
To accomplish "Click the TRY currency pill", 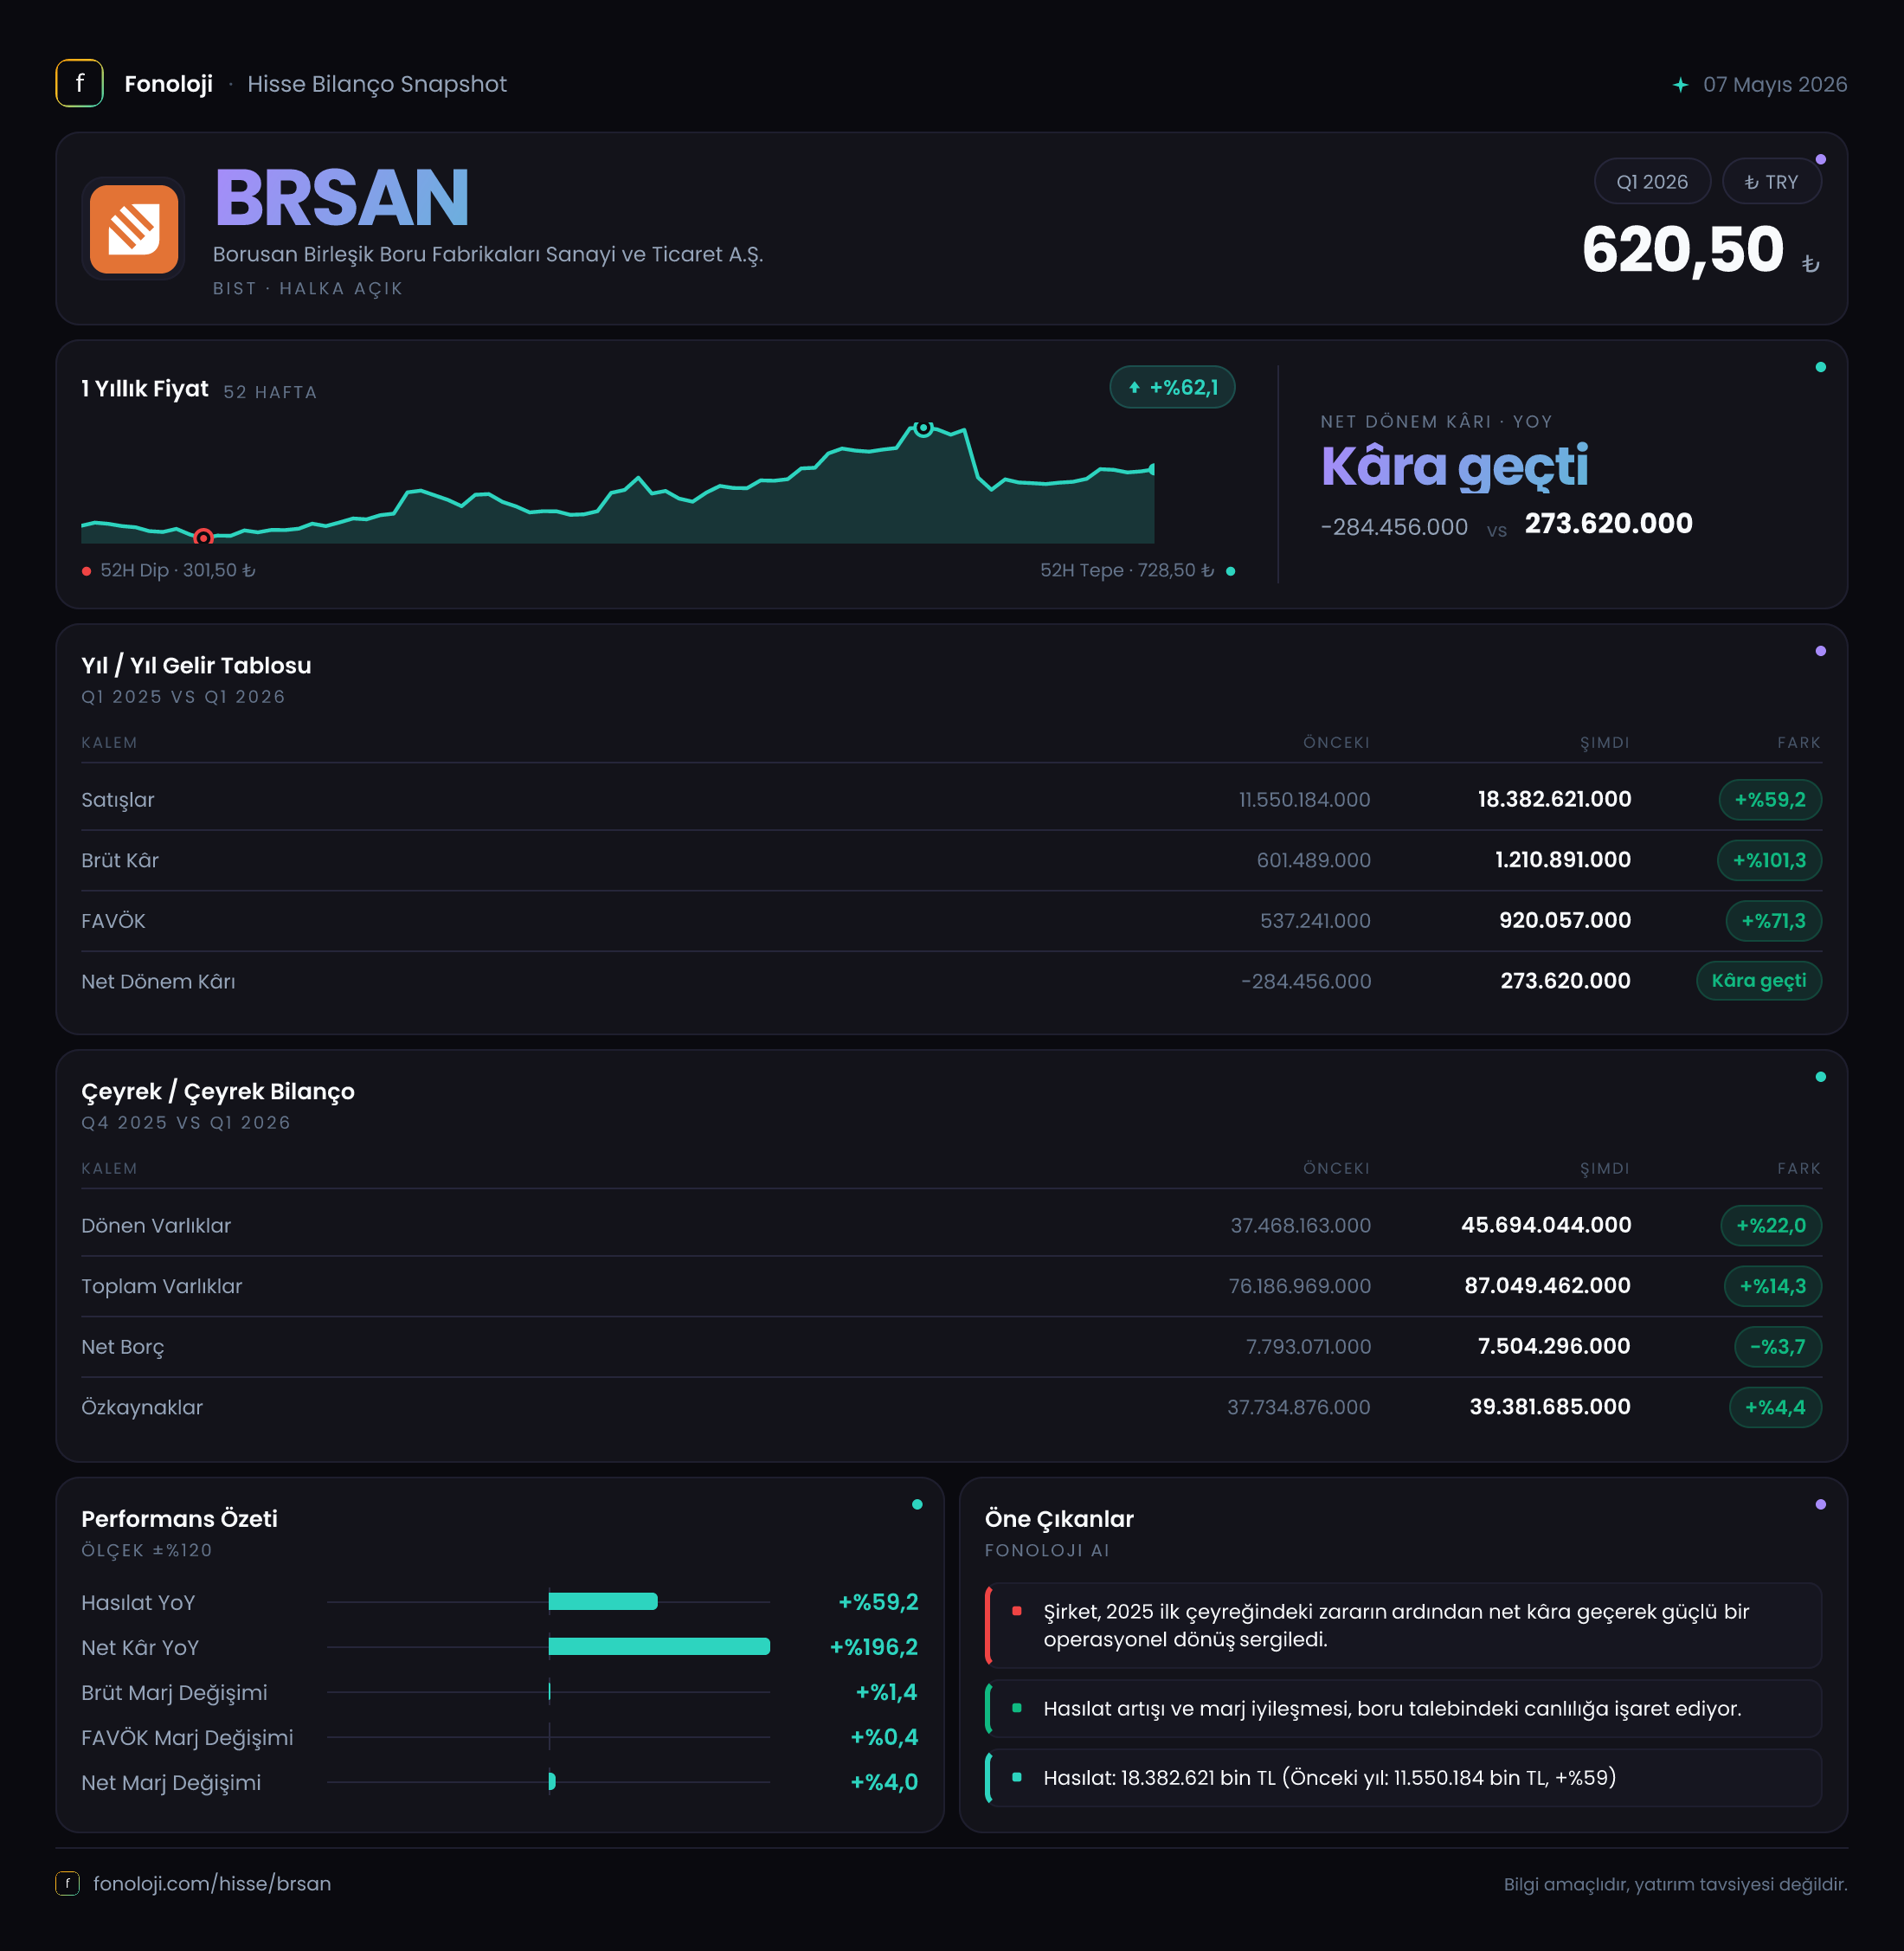I will coord(1771,182).
